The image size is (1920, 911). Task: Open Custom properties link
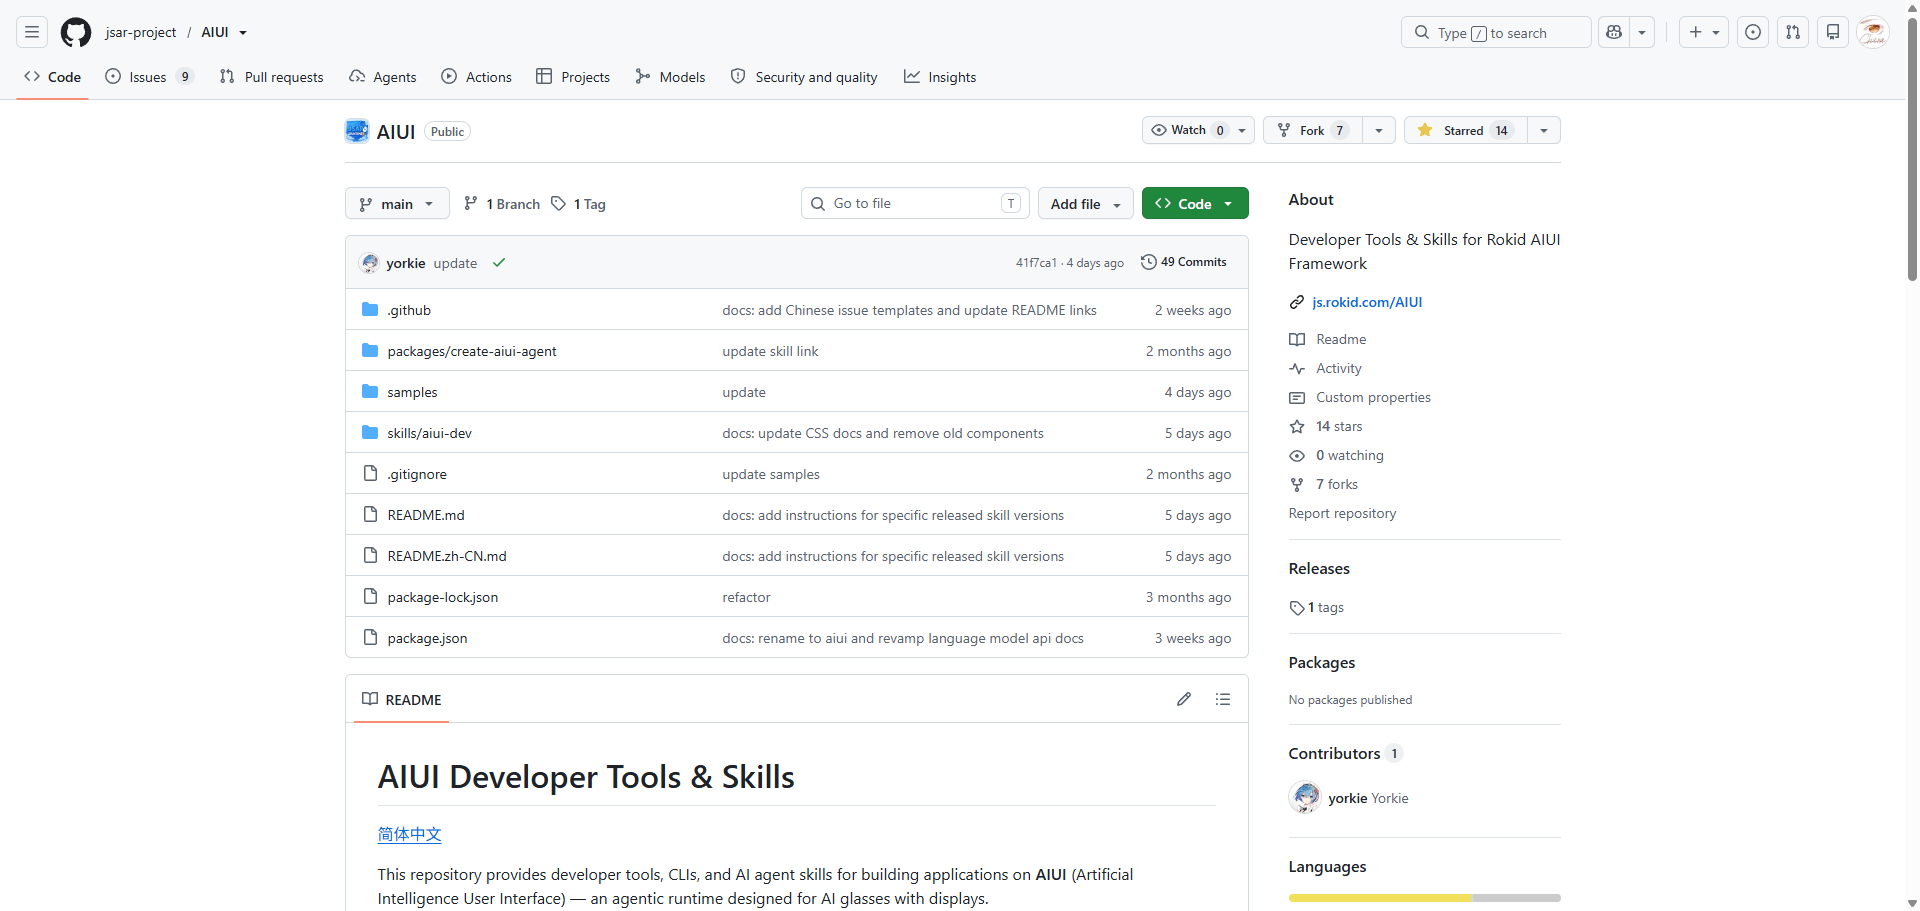click(1373, 397)
